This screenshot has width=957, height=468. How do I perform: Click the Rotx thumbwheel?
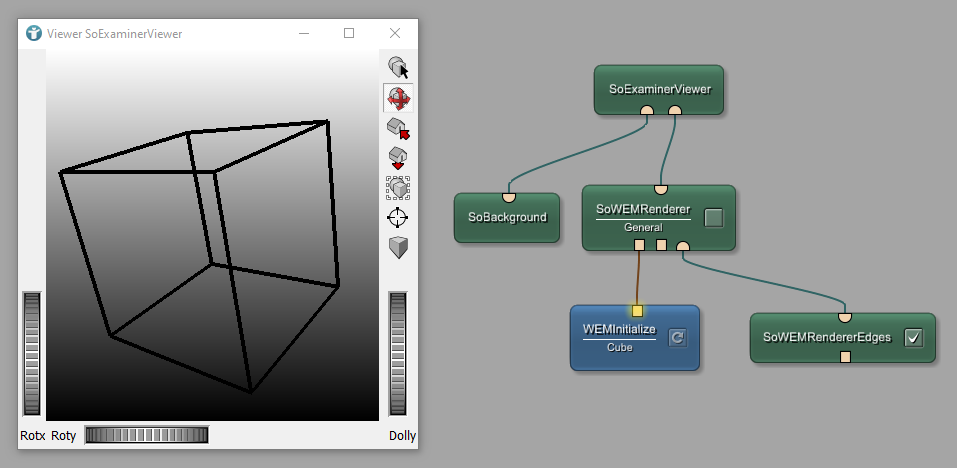tap(33, 354)
